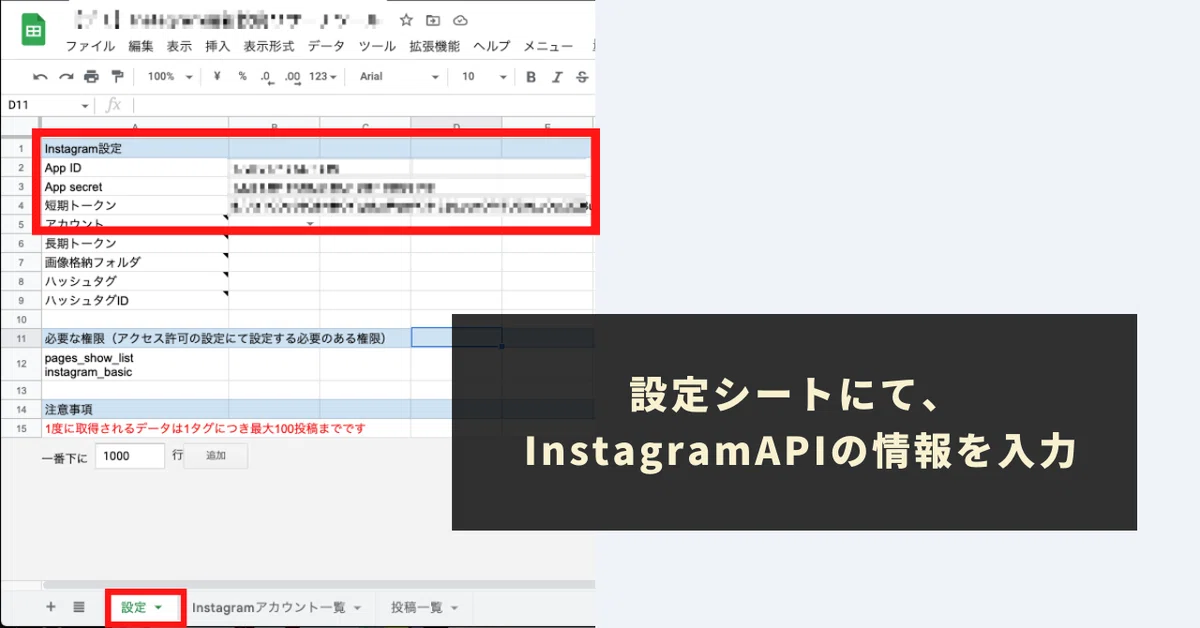Screen dimensions: 1200x628
Task: Open the 投稿一覧 tab dropdown arrow
Action: (454, 608)
